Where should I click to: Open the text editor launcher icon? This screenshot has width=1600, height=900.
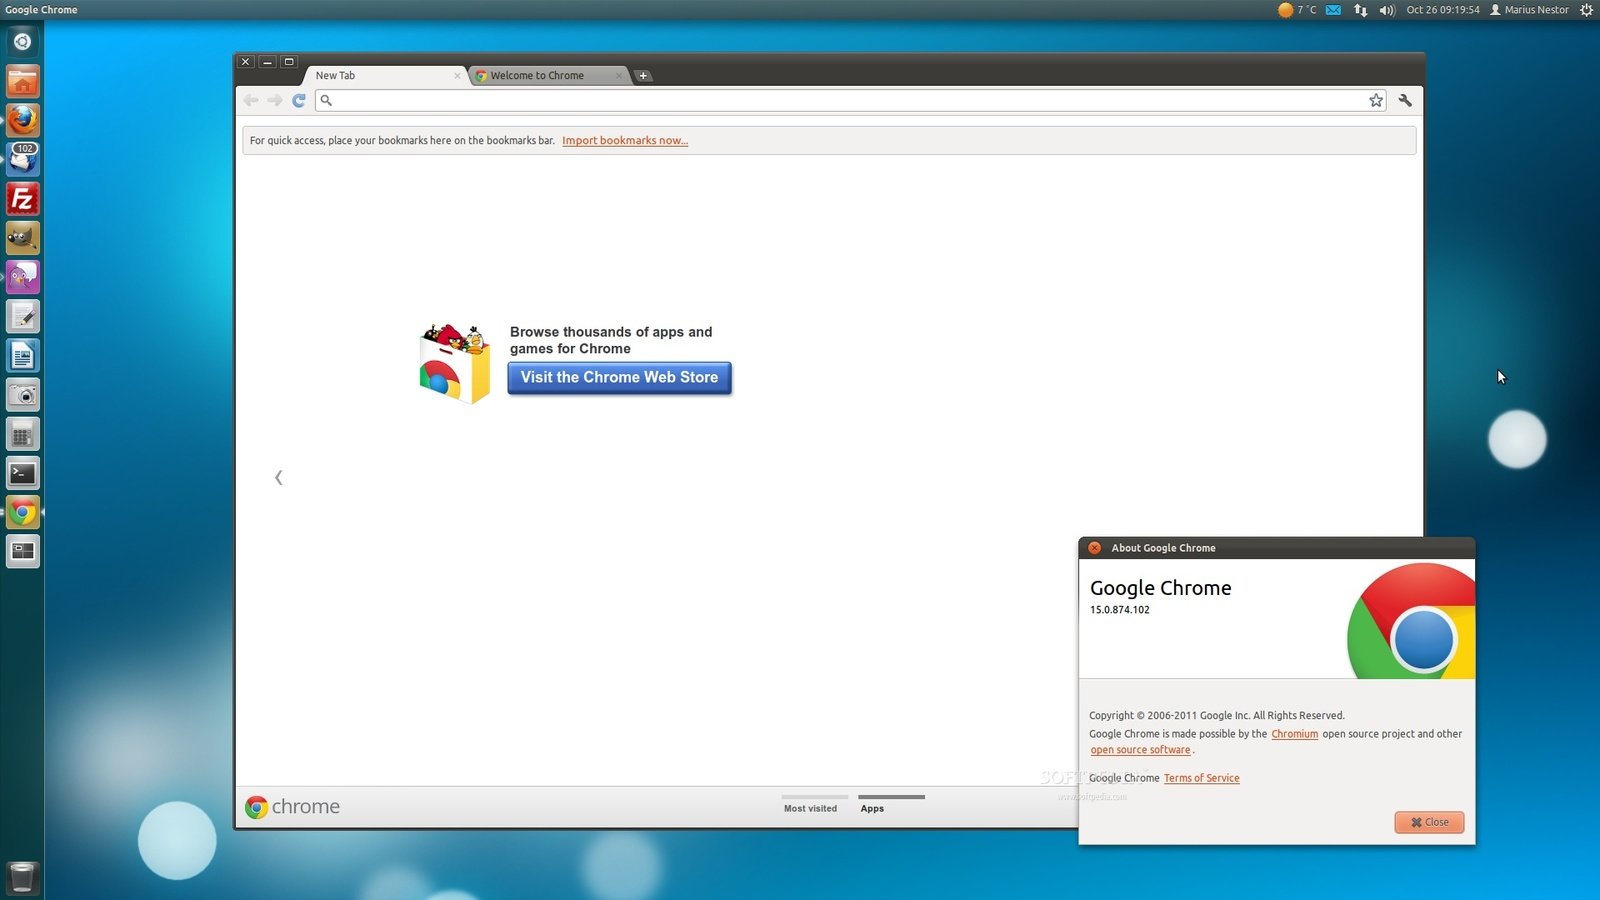tap(22, 316)
